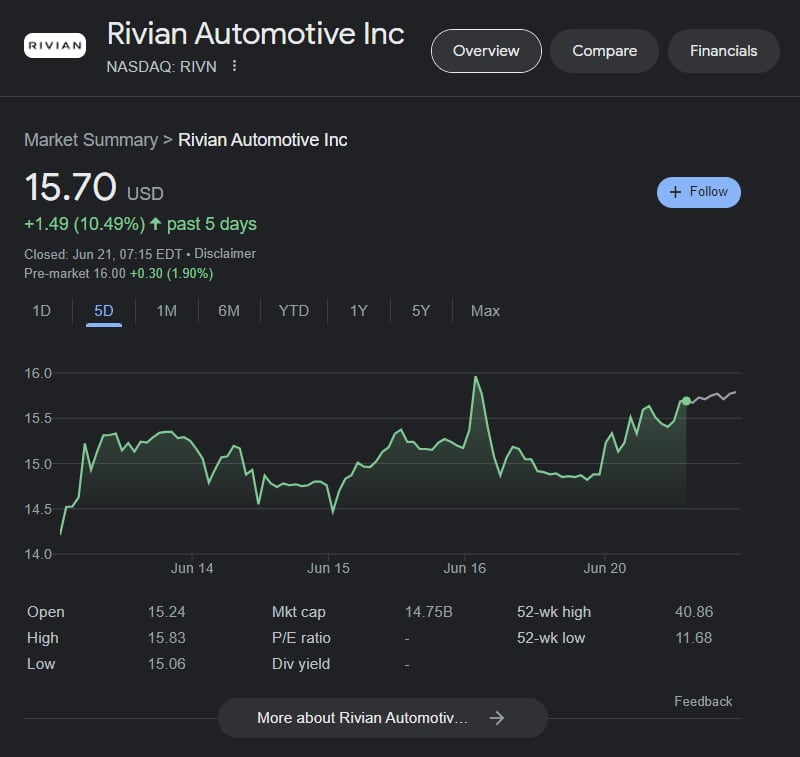Image resolution: width=800 pixels, height=757 pixels.
Task: Click the Jun 16 price peak on chart
Action: click(x=476, y=377)
